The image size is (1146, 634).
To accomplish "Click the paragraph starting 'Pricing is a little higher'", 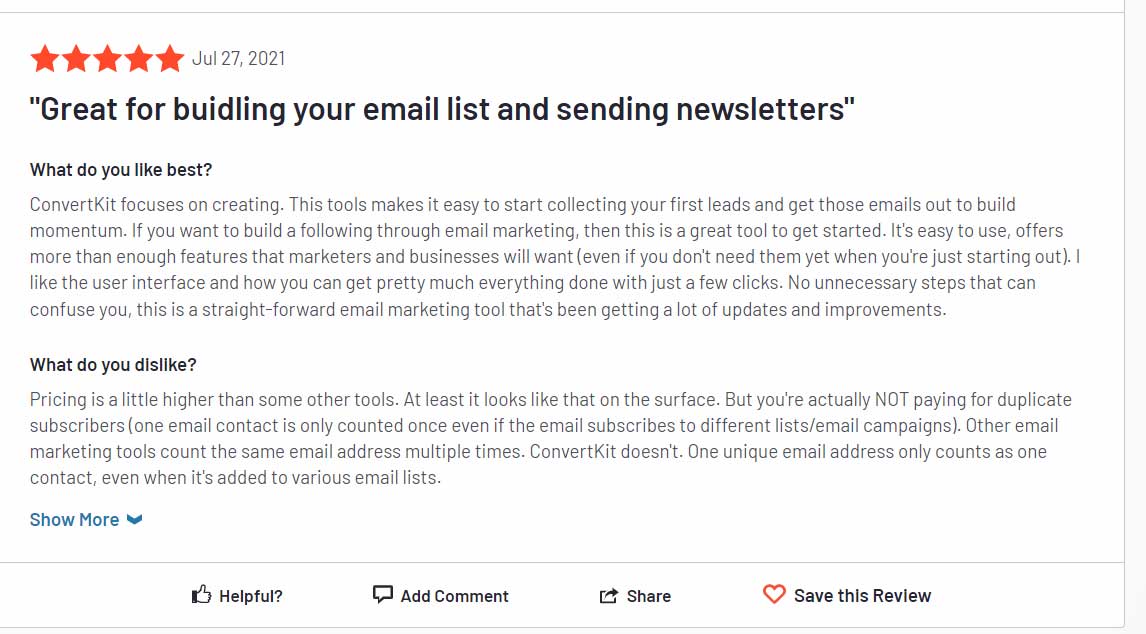I will 550,439.
